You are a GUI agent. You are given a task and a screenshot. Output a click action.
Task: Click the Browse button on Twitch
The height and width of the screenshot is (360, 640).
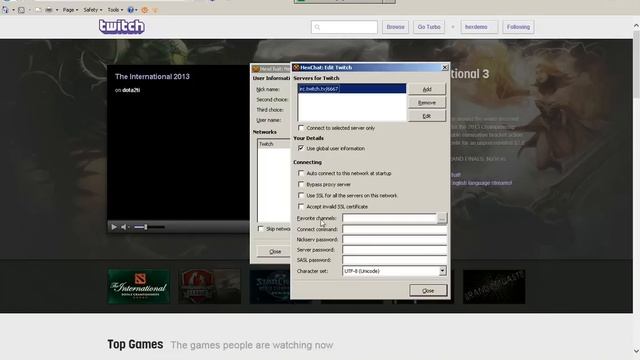pyautogui.click(x=396, y=27)
